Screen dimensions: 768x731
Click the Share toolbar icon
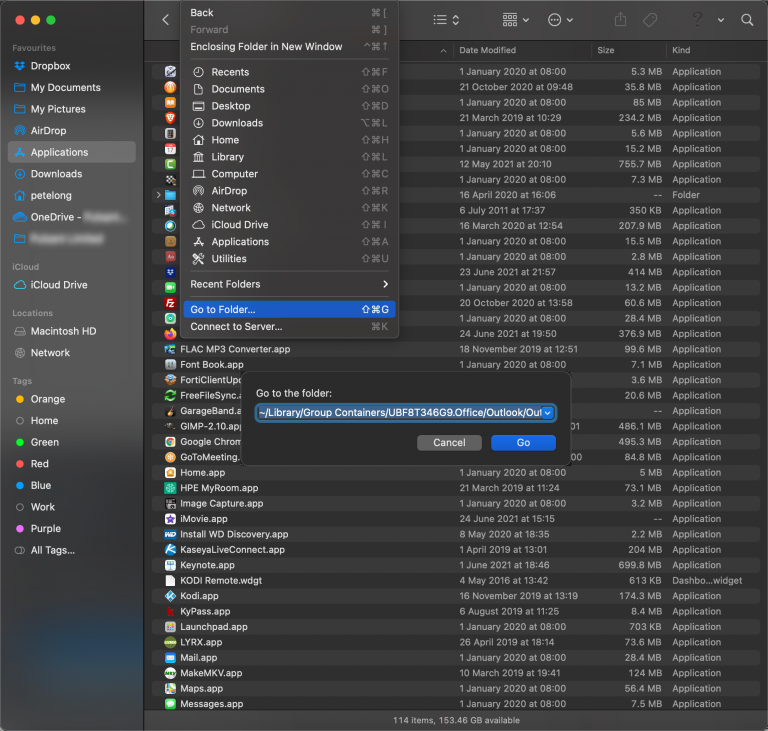point(621,20)
